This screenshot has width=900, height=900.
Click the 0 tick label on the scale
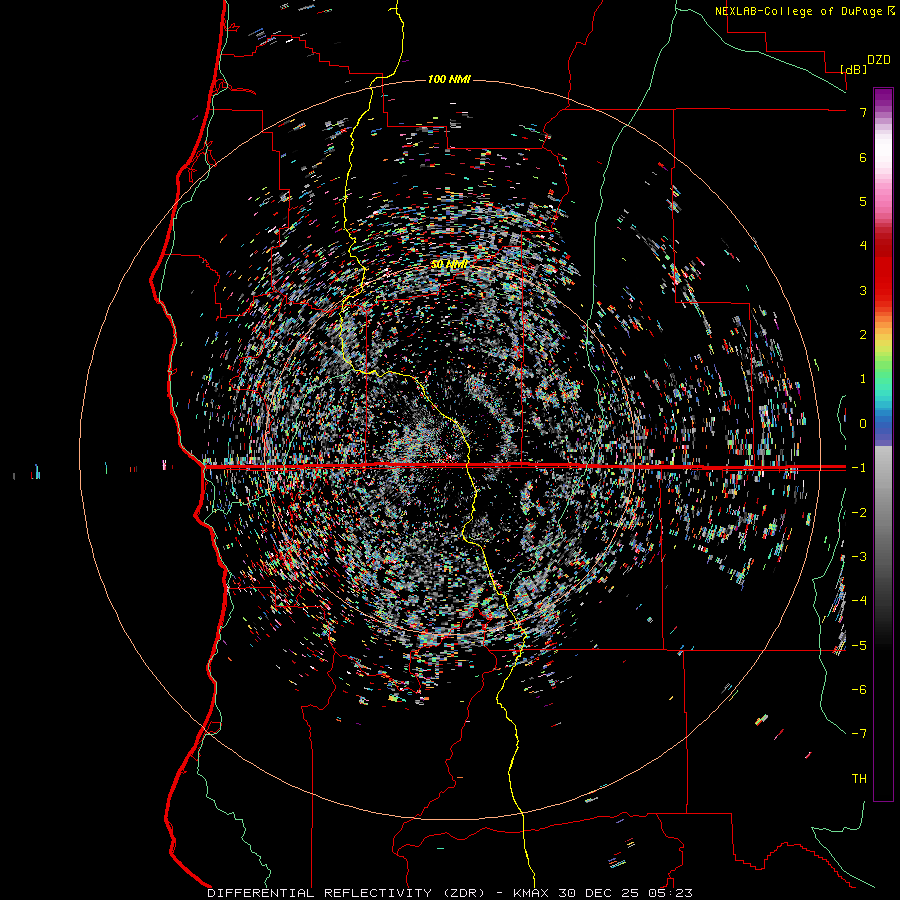click(x=863, y=423)
